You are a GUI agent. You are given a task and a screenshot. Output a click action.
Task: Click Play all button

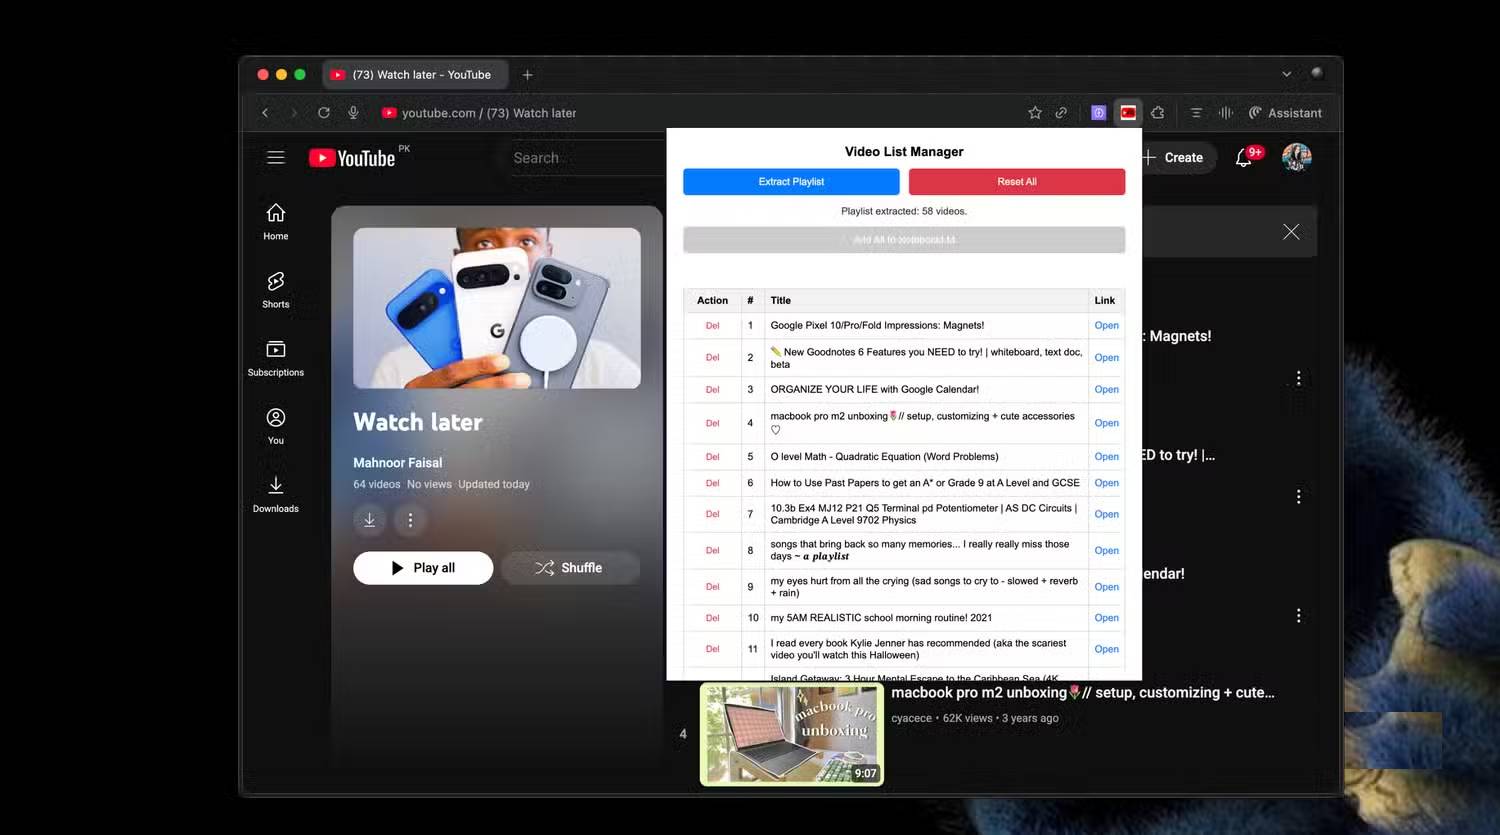[x=423, y=568]
